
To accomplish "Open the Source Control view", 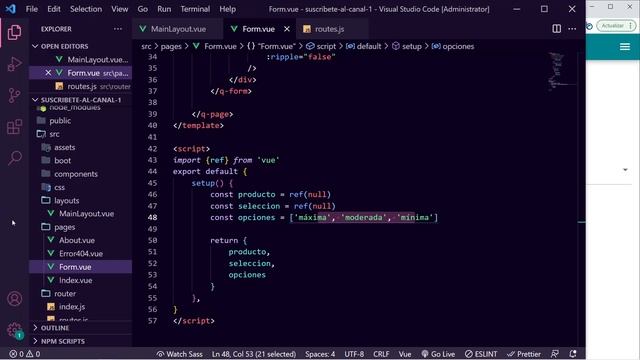I will tap(14, 96).
